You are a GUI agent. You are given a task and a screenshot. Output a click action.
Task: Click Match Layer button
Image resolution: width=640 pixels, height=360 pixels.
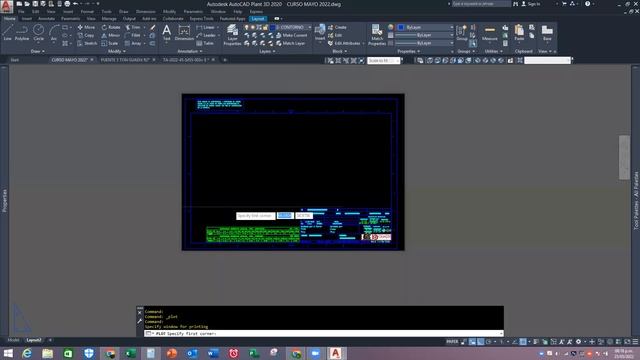pyautogui.click(x=291, y=43)
